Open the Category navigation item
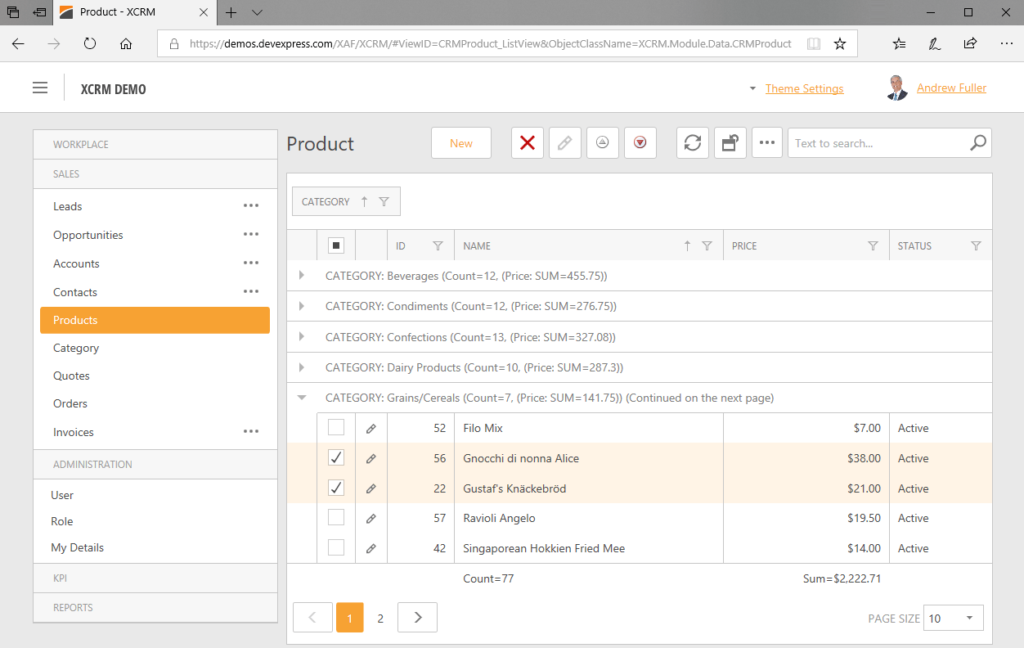Screen dimensions: 1024x648 (x=78, y=347)
